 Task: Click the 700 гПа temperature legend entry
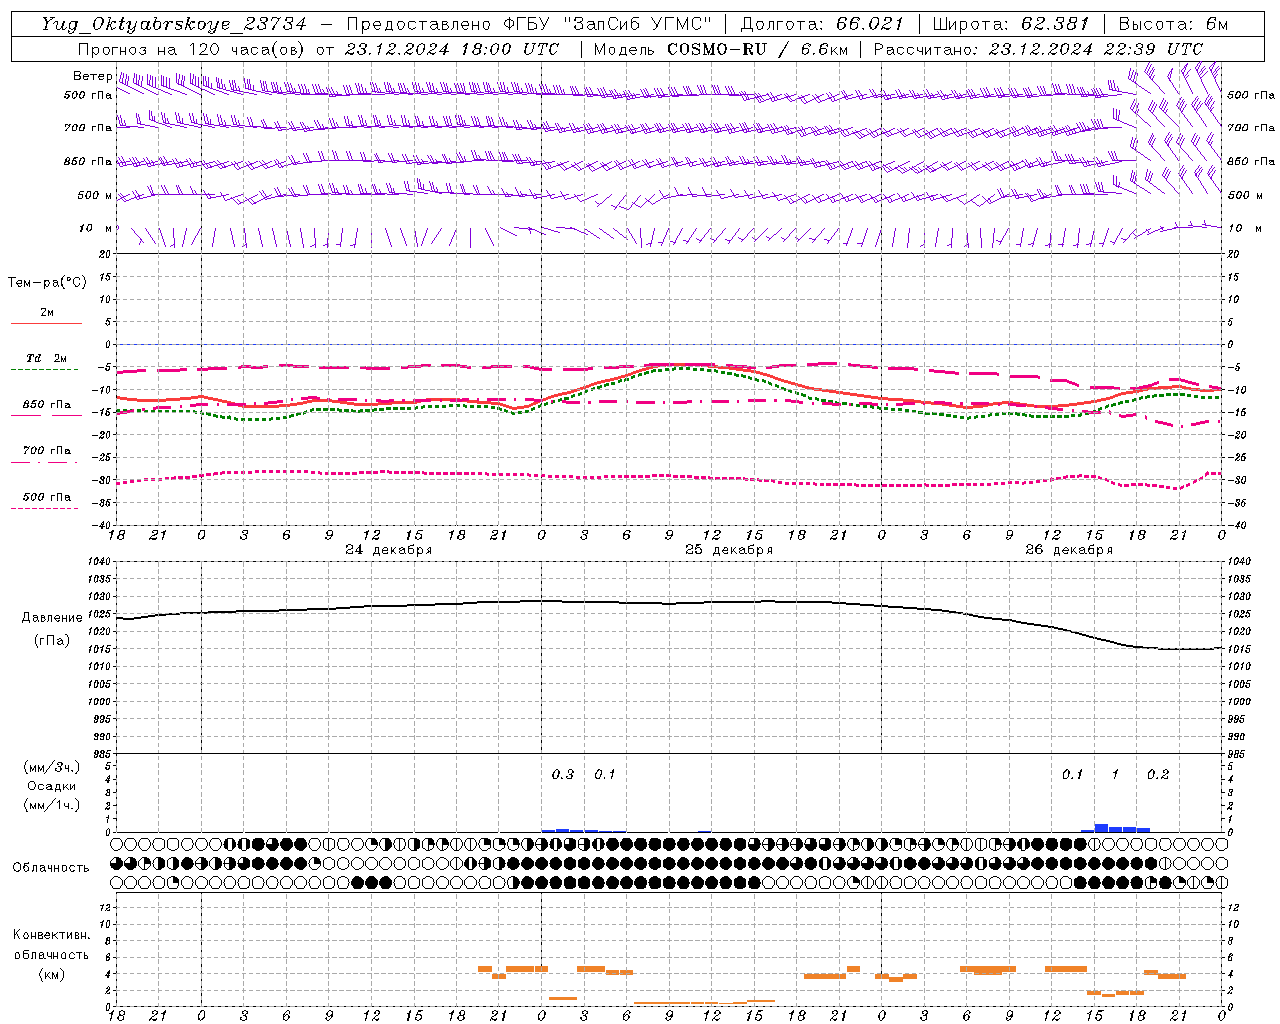click(x=46, y=451)
